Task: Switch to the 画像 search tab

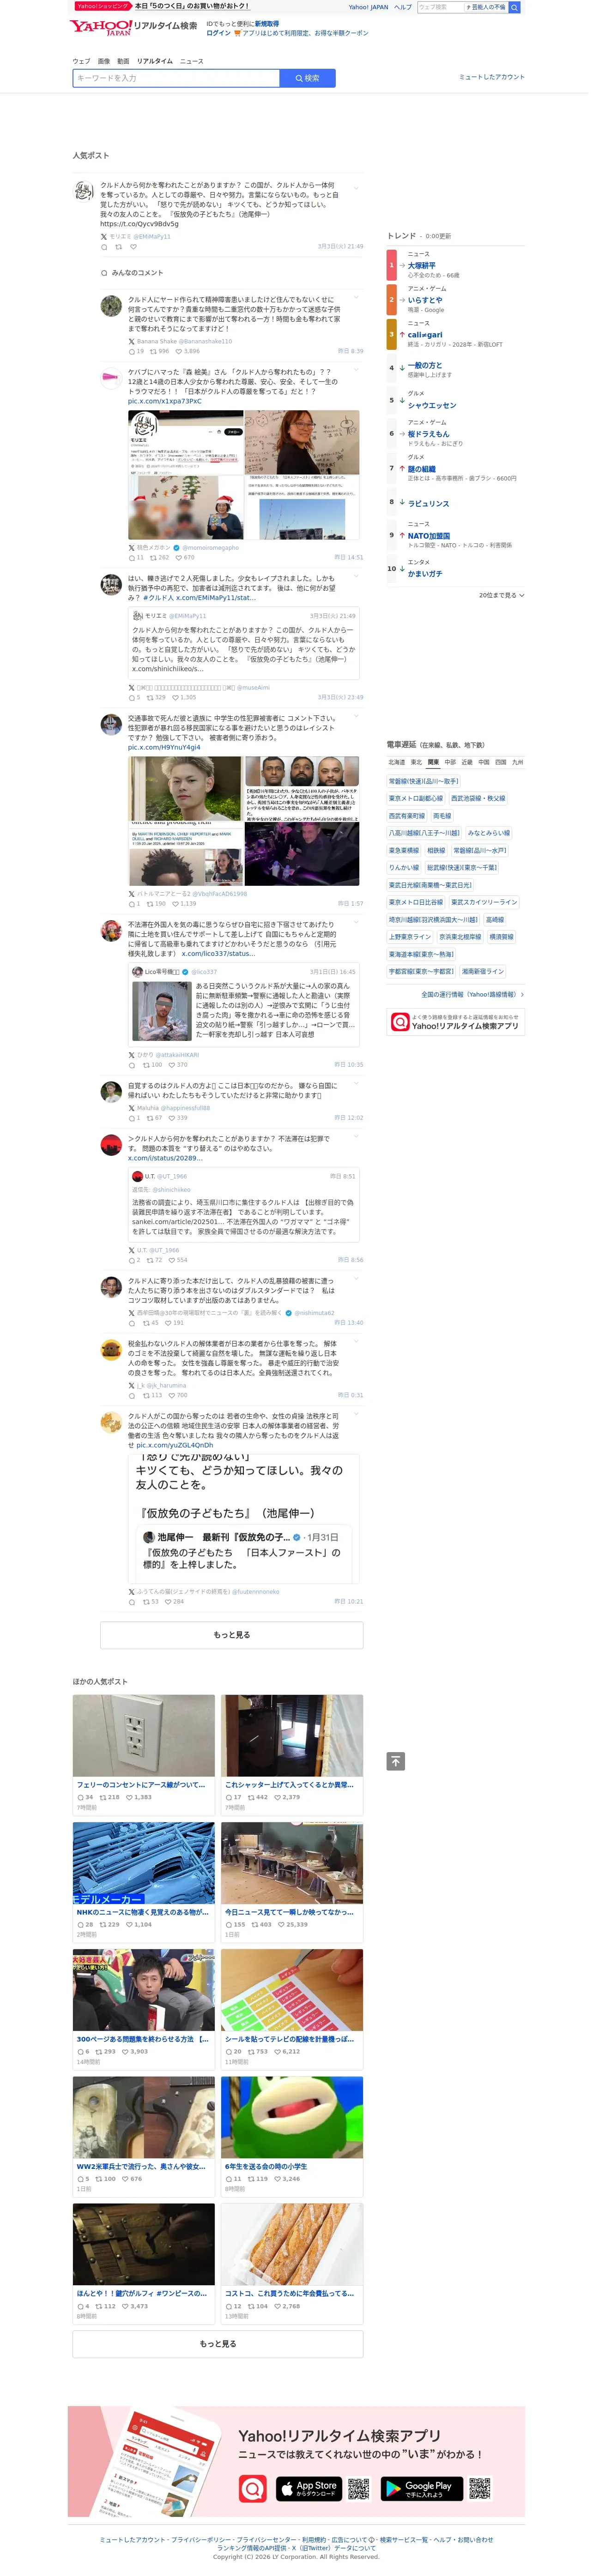Action: click(104, 61)
